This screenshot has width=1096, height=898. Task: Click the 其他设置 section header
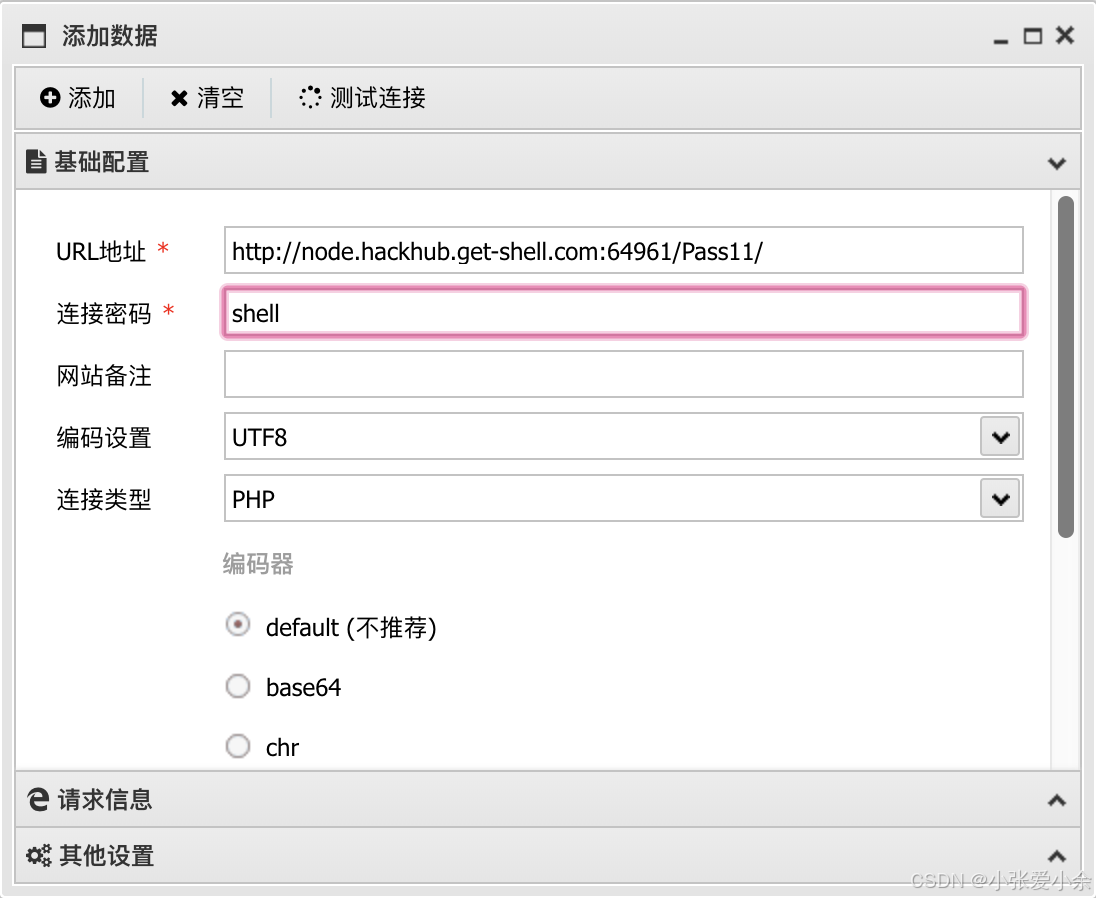[x=547, y=855]
